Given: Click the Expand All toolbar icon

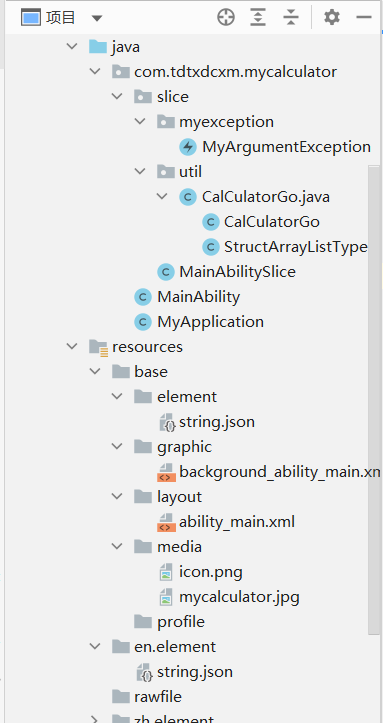Looking at the screenshot, I should pos(259,18).
